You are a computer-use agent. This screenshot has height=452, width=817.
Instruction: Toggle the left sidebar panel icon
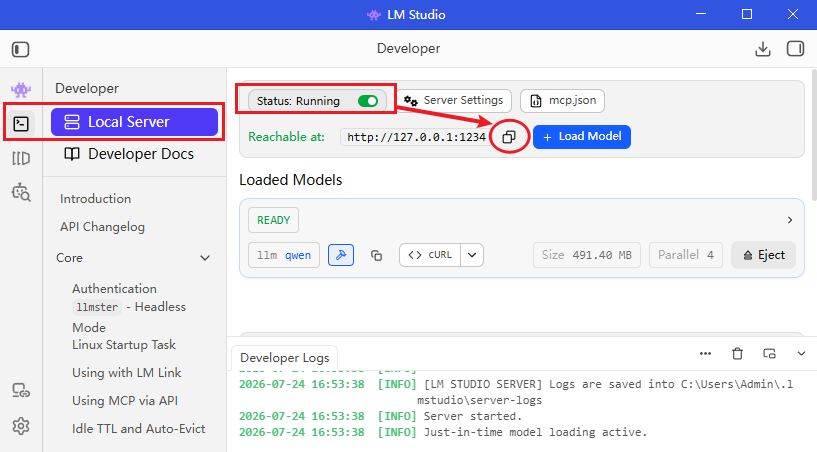click(20, 50)
